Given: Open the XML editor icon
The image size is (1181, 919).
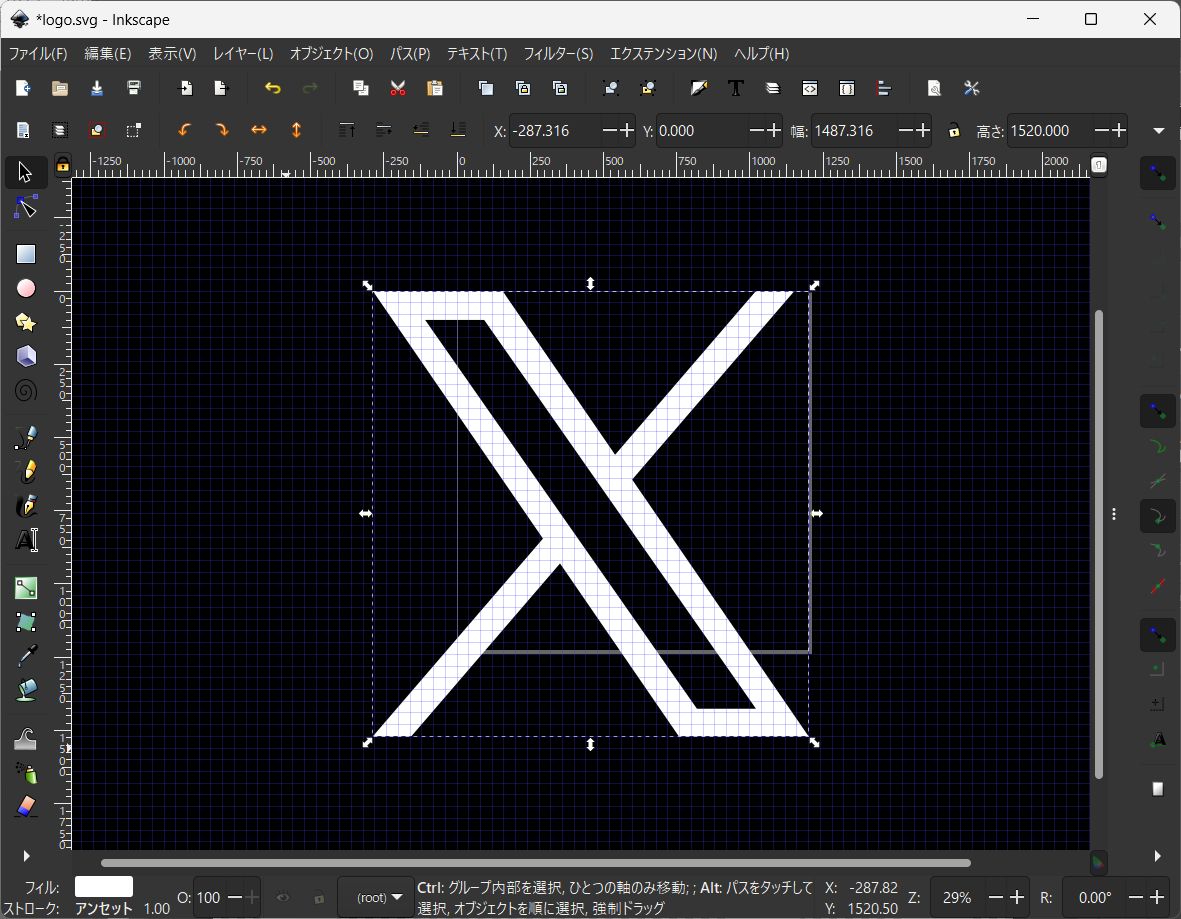Looking at the screenshot, I should [810, 88].
